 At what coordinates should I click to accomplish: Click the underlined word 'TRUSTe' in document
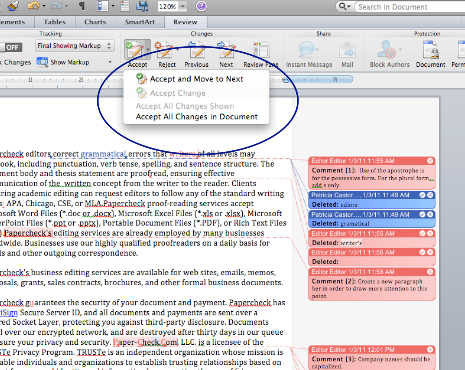92,352
